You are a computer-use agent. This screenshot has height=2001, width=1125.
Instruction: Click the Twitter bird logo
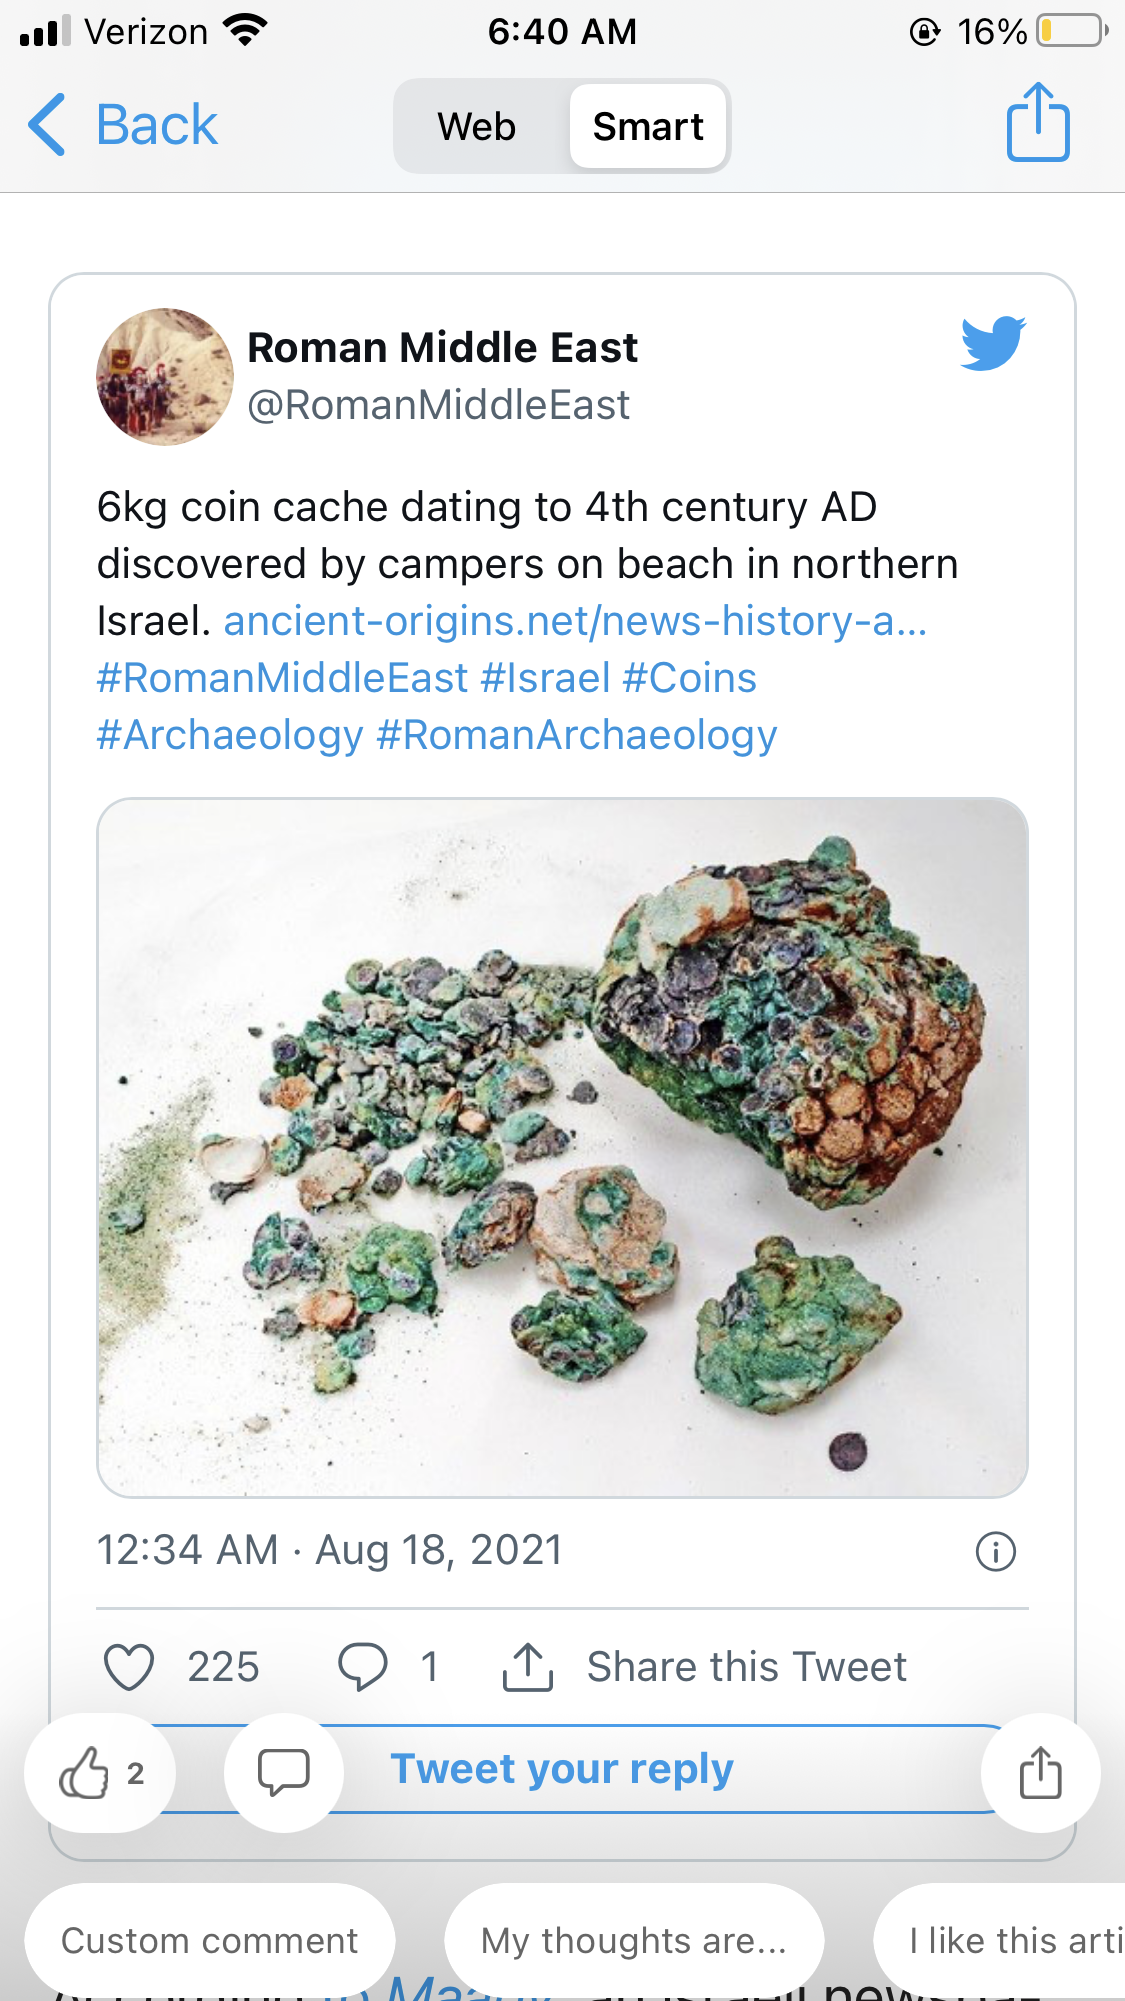point(993,343)
